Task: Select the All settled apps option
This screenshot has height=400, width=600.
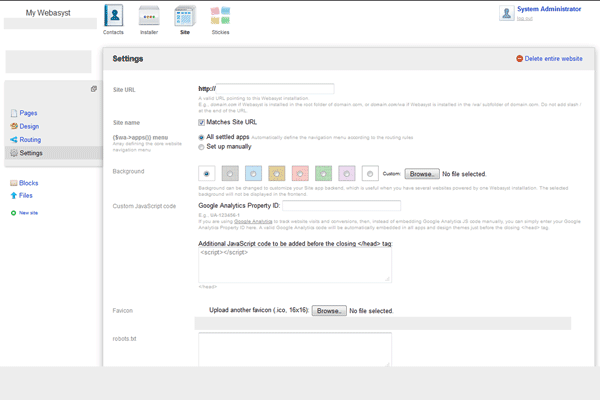Action: click(202, 136)
